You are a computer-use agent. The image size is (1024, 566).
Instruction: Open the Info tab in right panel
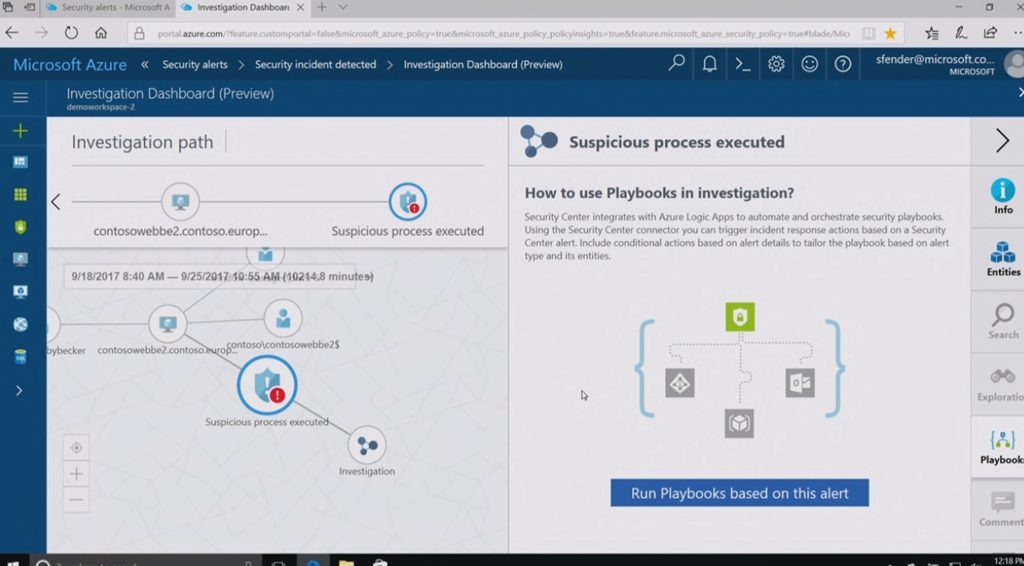[1002, 195]
